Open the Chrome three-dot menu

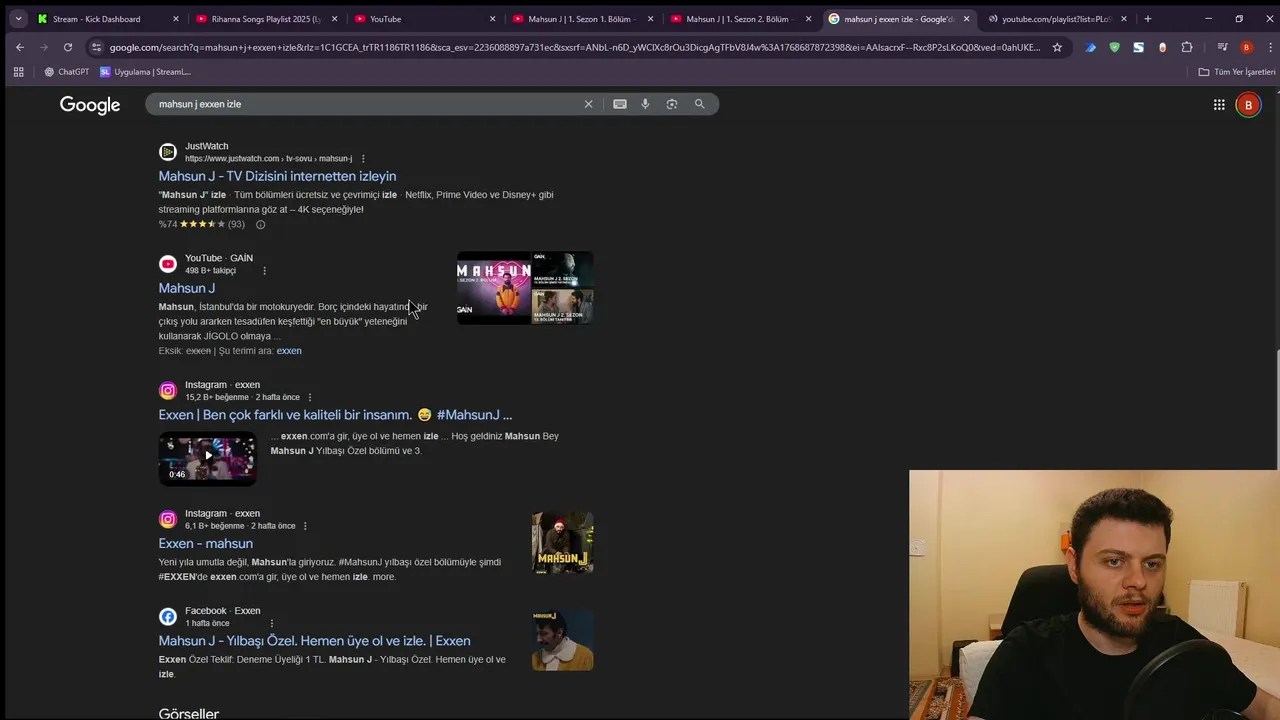coord(1268,47)
